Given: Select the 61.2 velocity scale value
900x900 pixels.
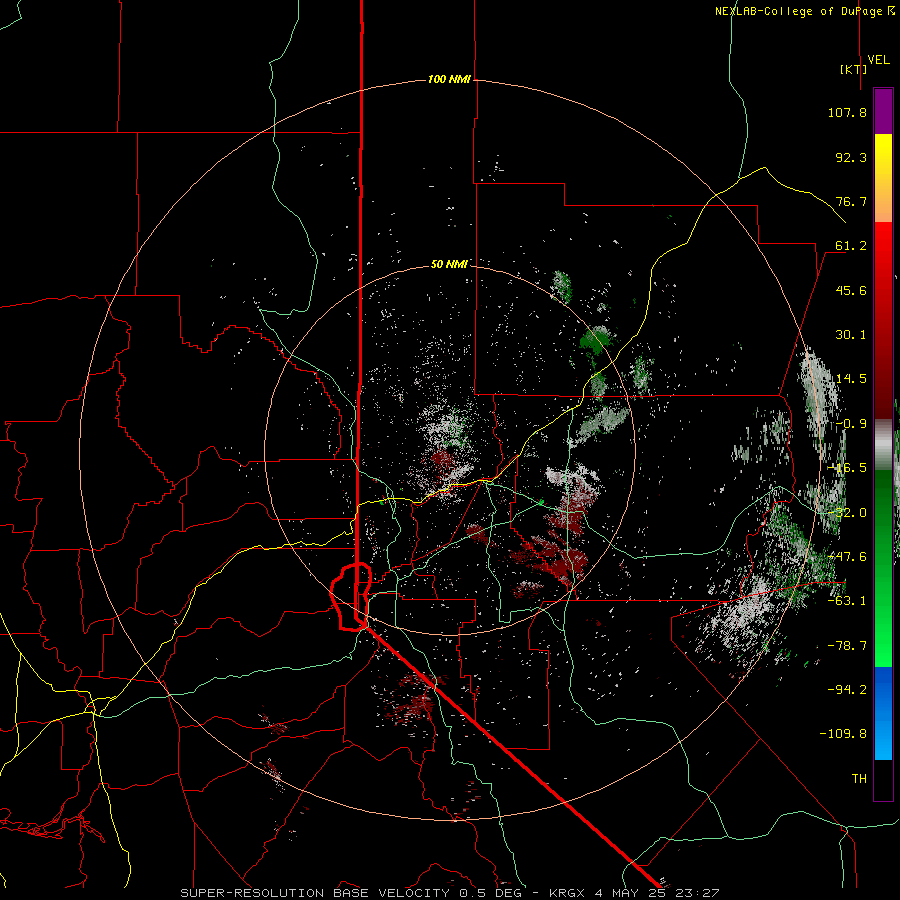Looking at the screenshot, I should (x=851, y=246).
